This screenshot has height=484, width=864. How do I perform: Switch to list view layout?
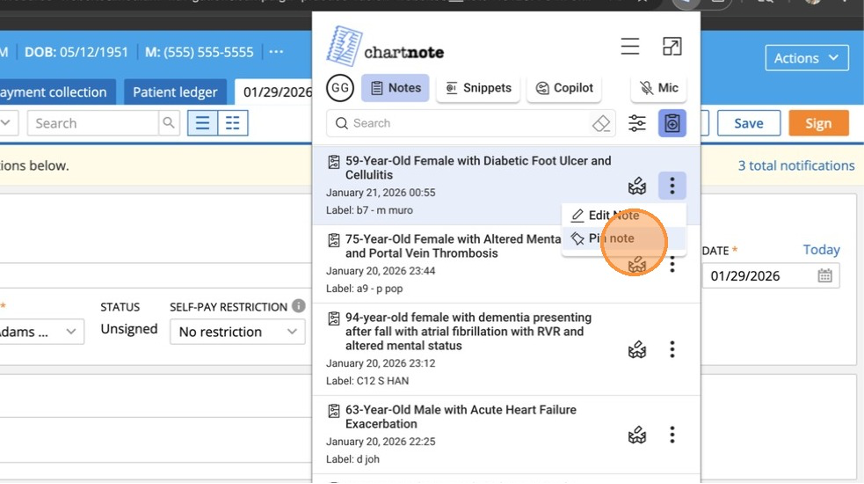click(203, 123)
